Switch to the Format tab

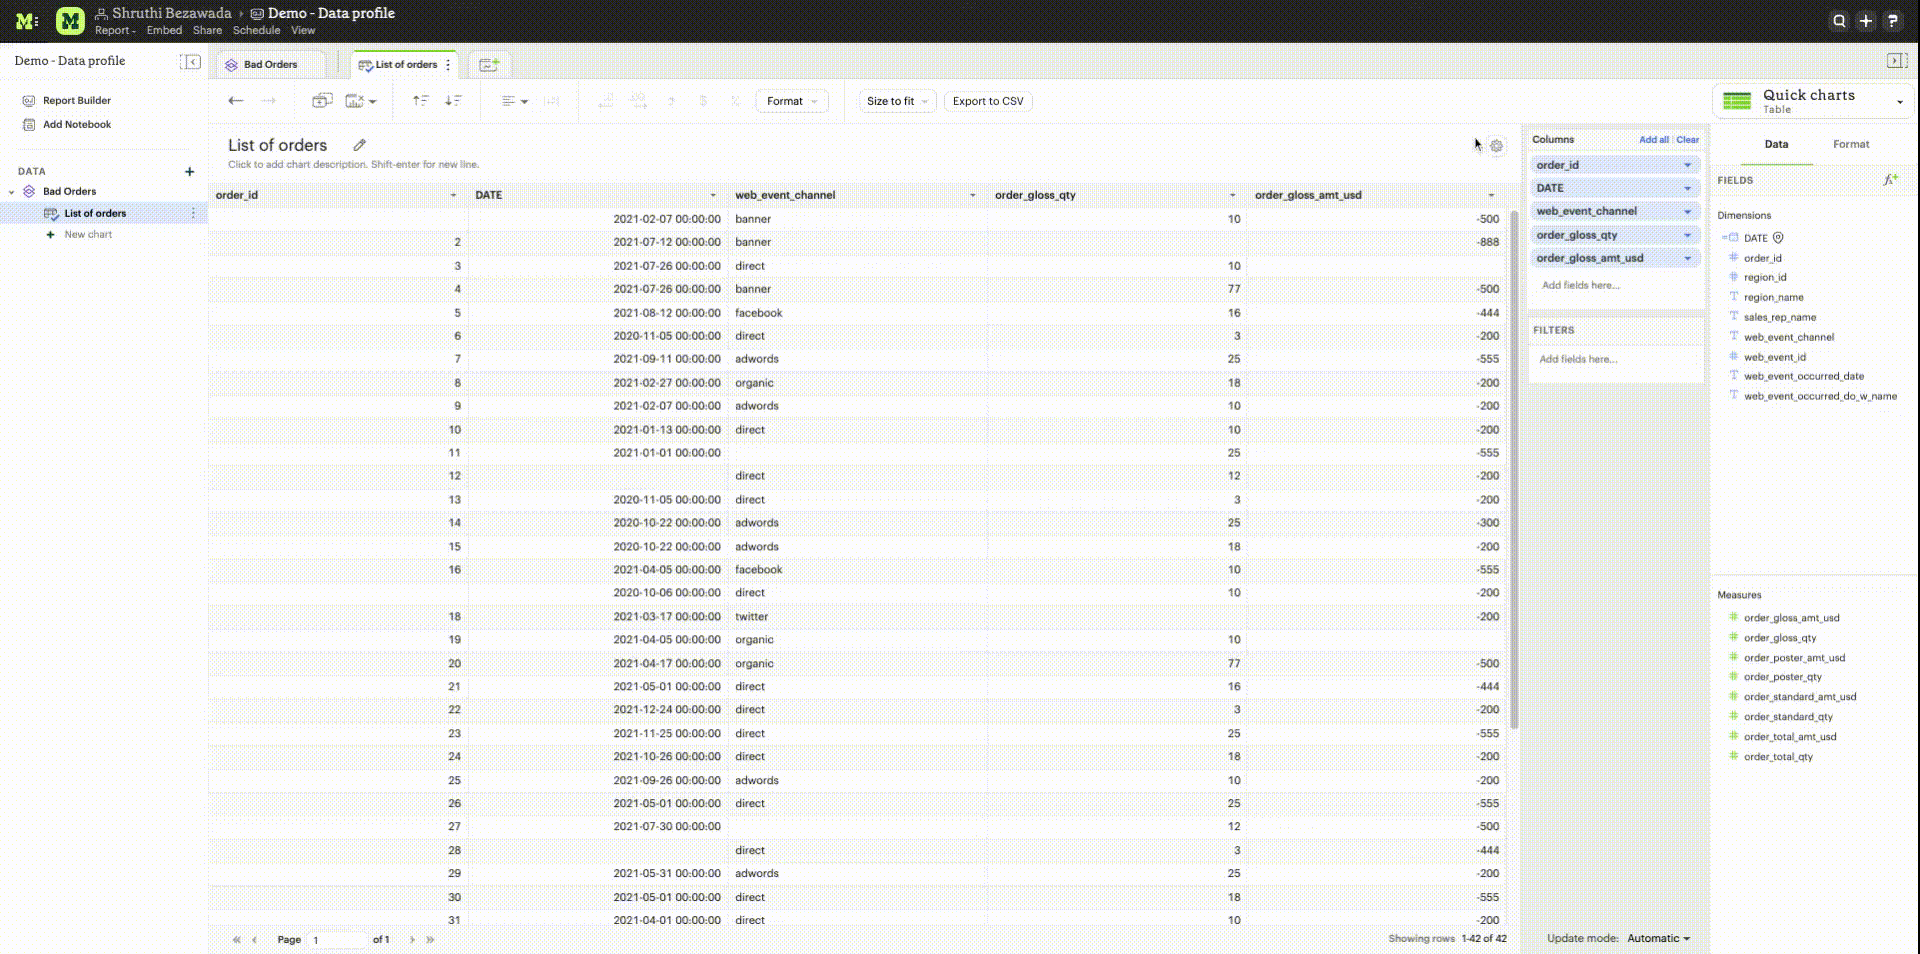[x=1850, y=144]
